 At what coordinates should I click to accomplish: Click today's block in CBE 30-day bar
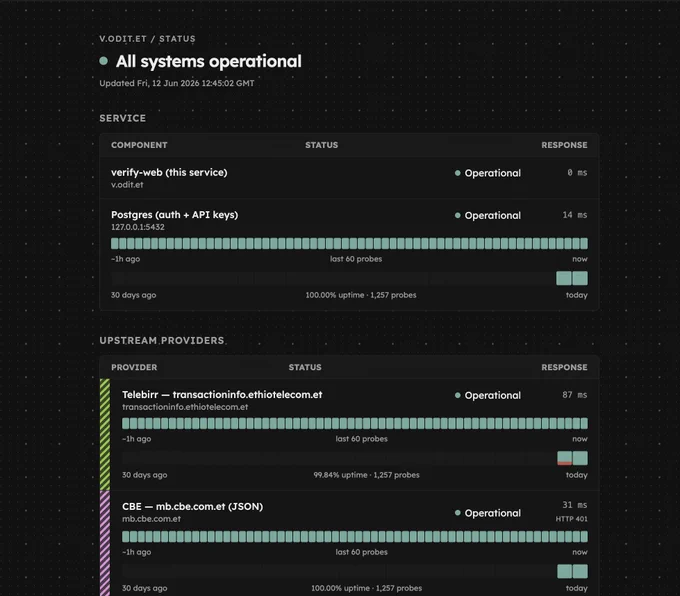pyautogui.click(x=580, y=571)
